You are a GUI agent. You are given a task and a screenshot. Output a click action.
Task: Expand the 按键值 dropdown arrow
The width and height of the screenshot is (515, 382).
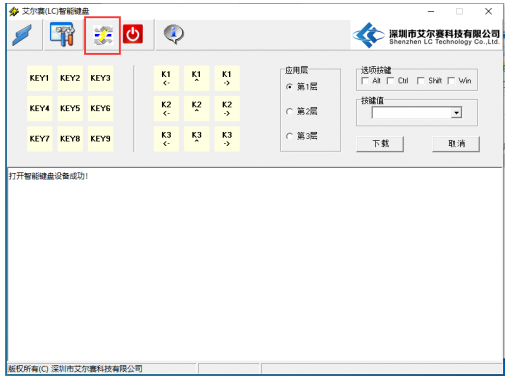(x=456, y=113)
